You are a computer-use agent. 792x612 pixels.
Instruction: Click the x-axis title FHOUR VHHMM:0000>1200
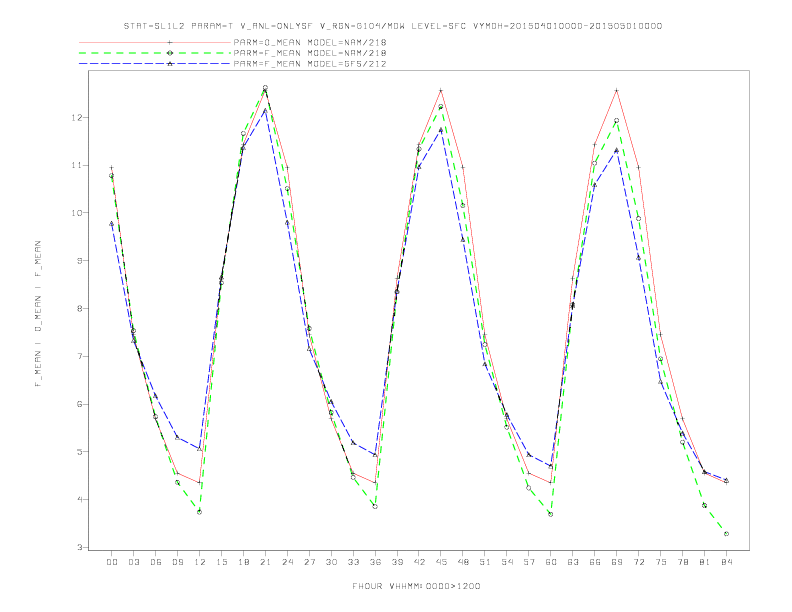416,586
